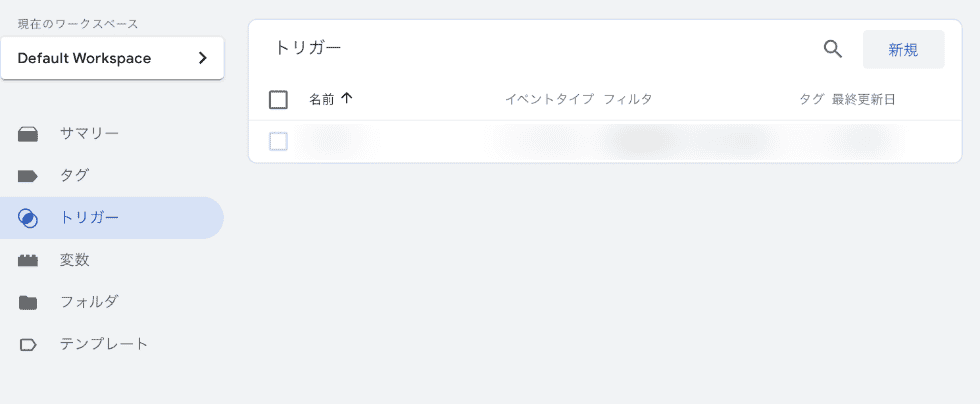Click the トリガー circle icon in sidebar

pos(28,218)
